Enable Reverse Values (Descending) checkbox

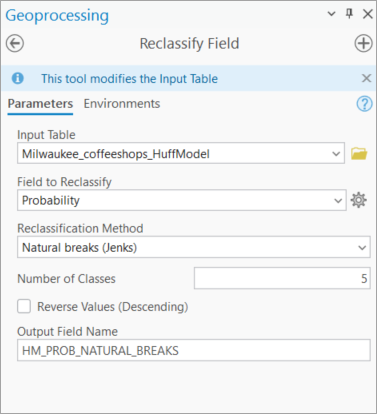[24, 306]
